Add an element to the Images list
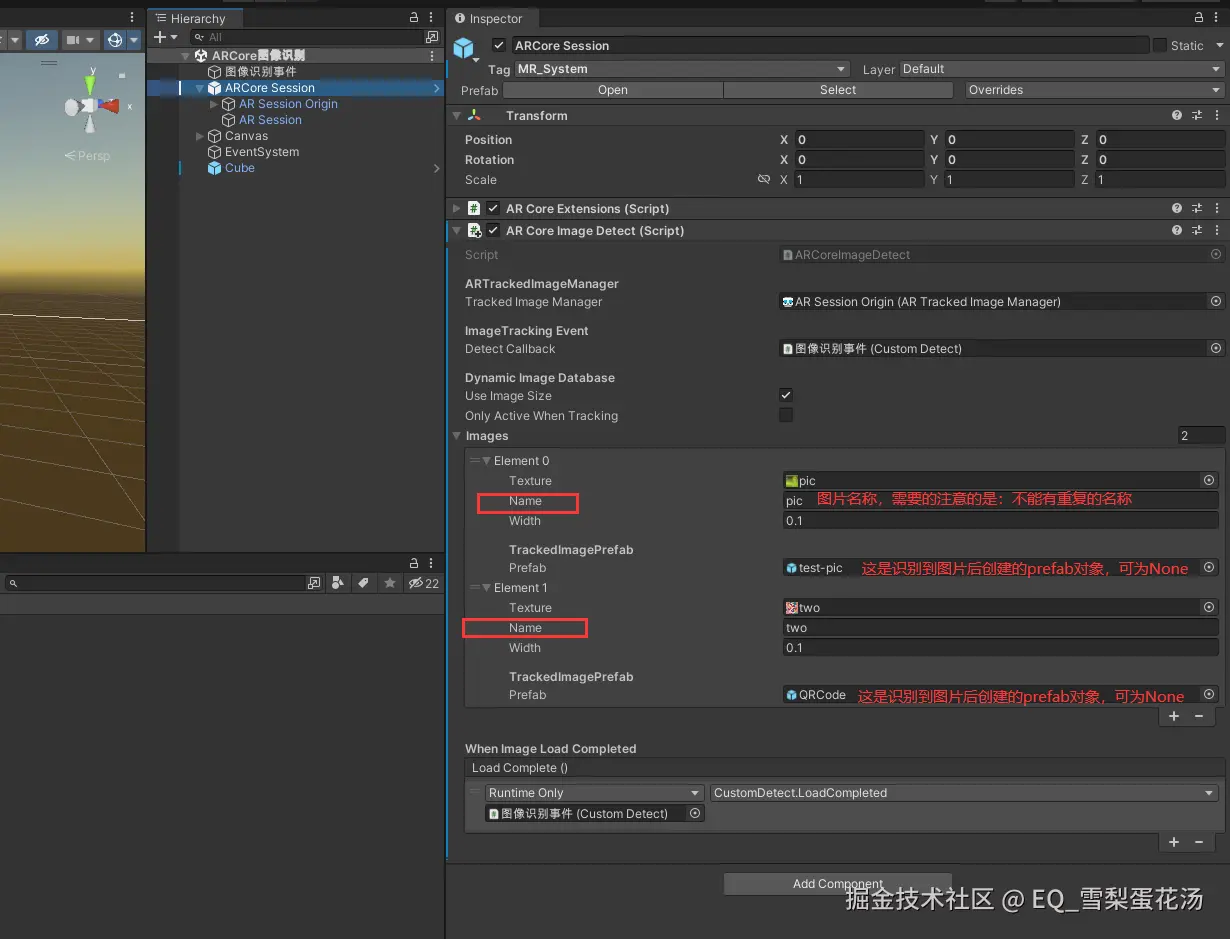The width and height of the screenshot is (1230, 939). [1174, 716]
